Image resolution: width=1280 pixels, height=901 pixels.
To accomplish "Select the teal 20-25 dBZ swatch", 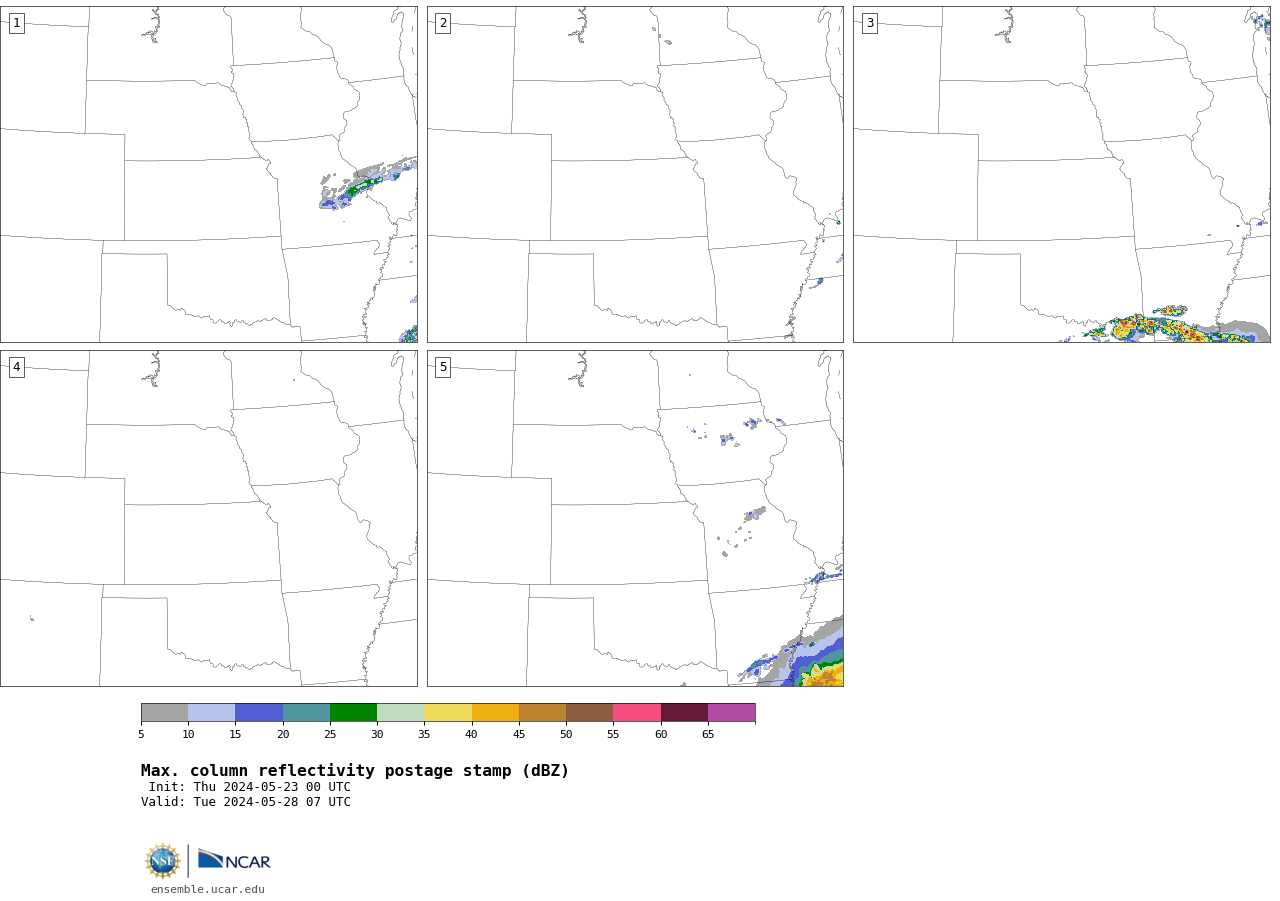I will click(306, 713).
